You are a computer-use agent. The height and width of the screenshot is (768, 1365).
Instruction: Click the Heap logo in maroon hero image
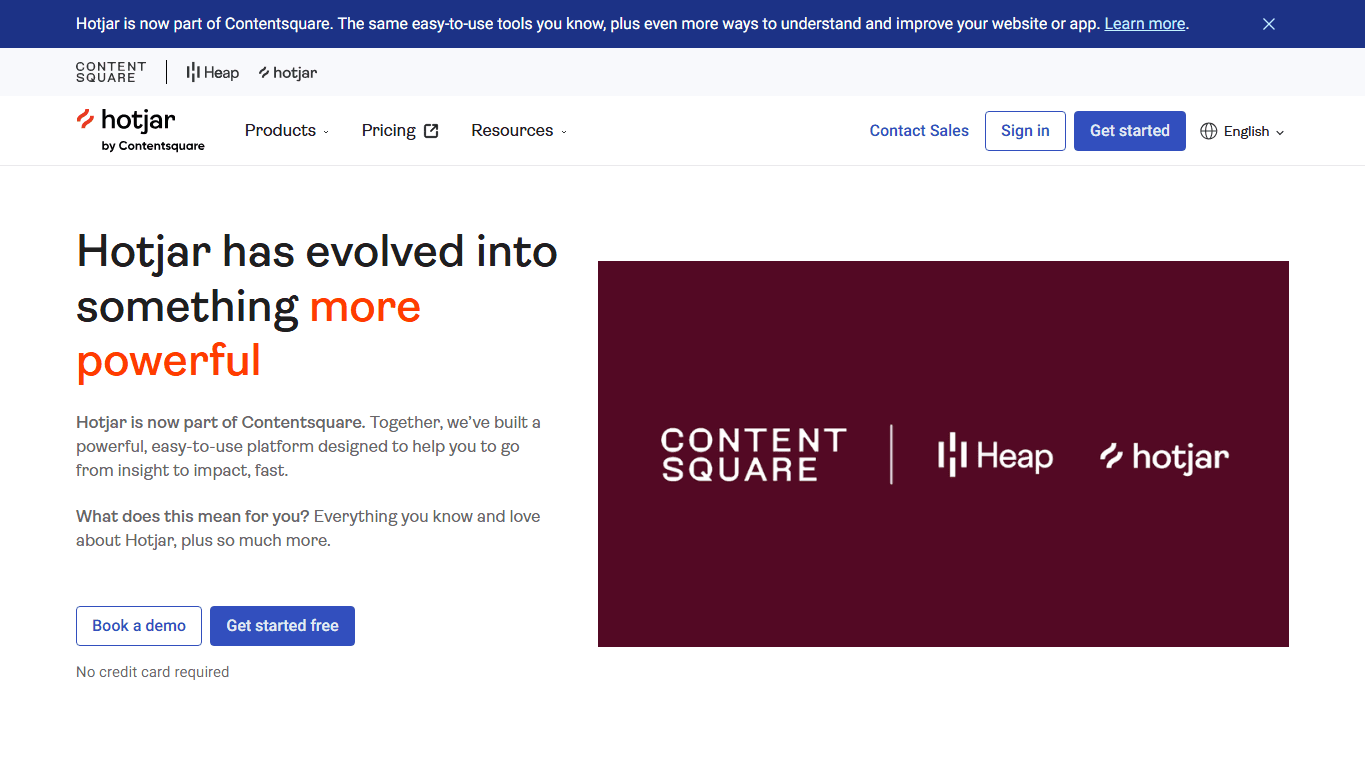995,456
